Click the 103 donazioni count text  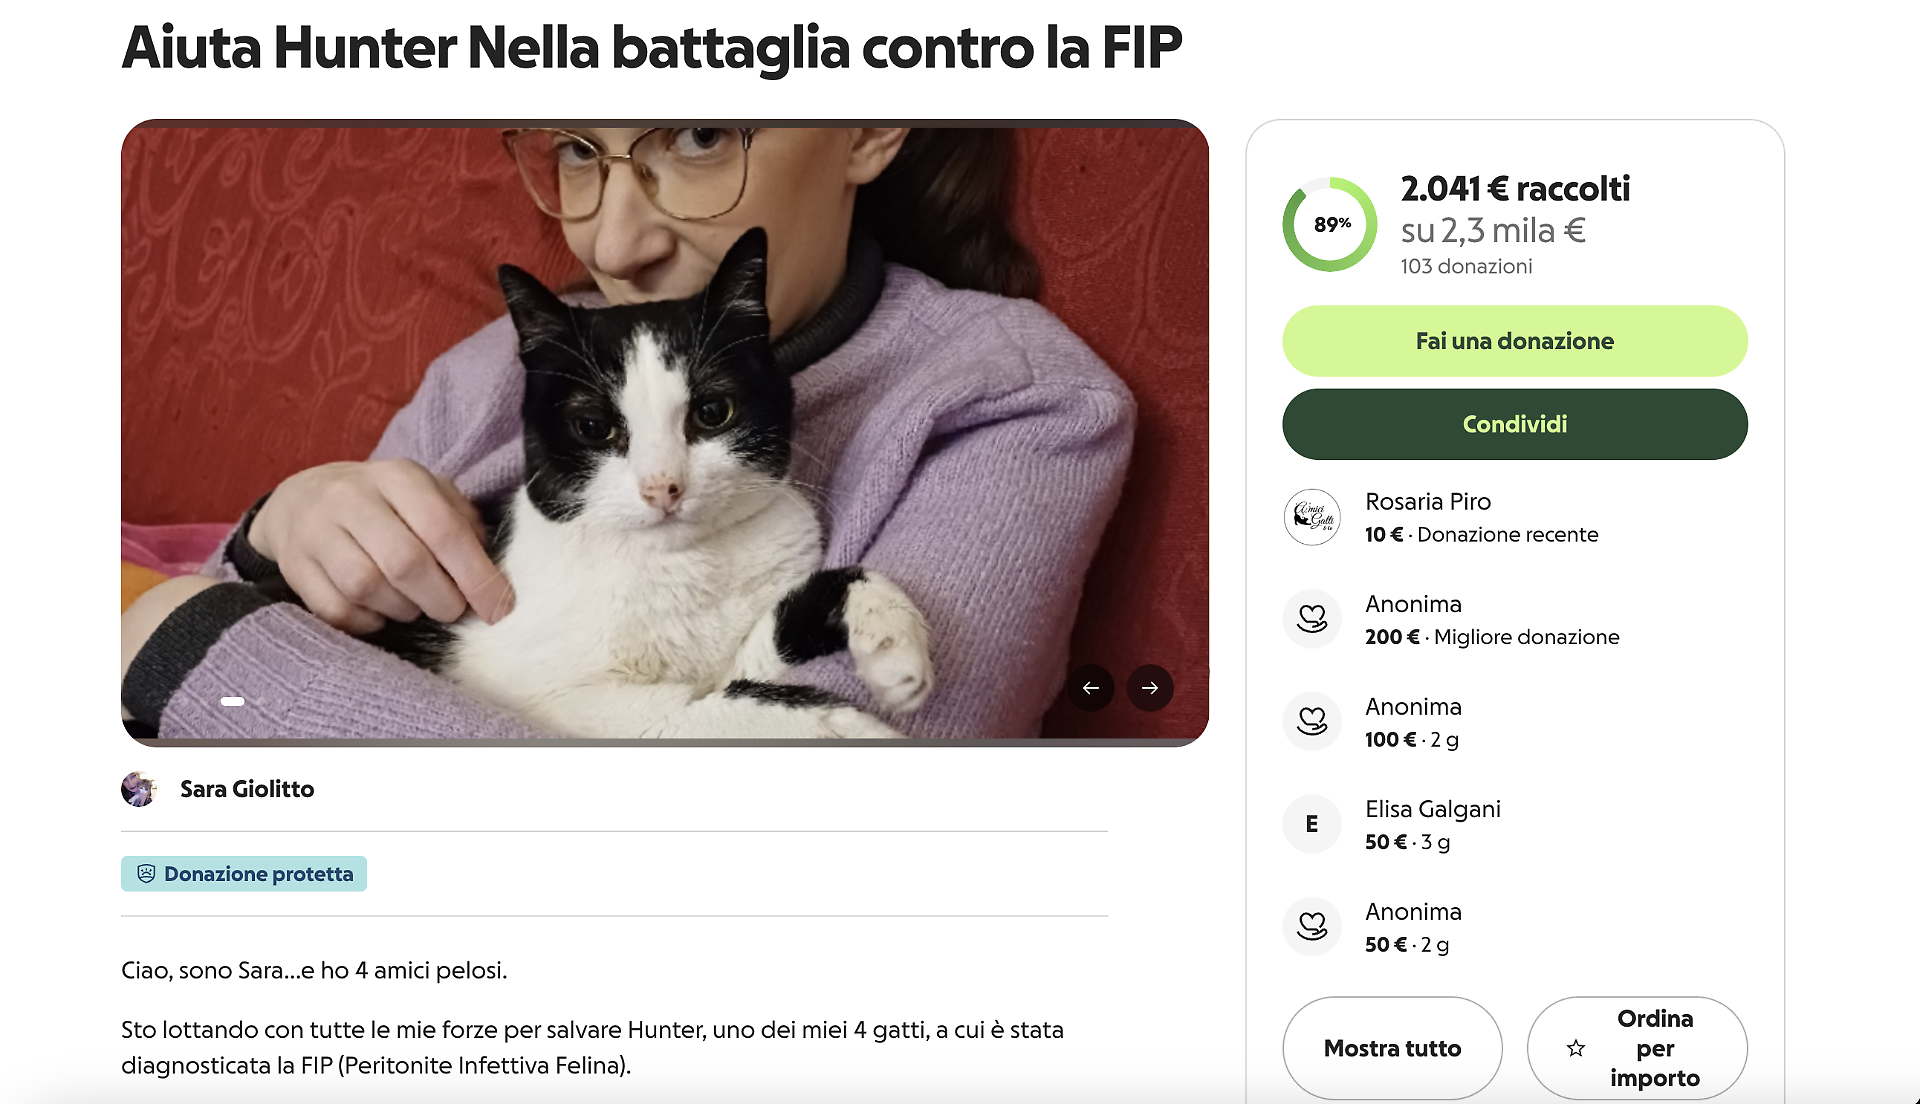(x=1466, y=266)
